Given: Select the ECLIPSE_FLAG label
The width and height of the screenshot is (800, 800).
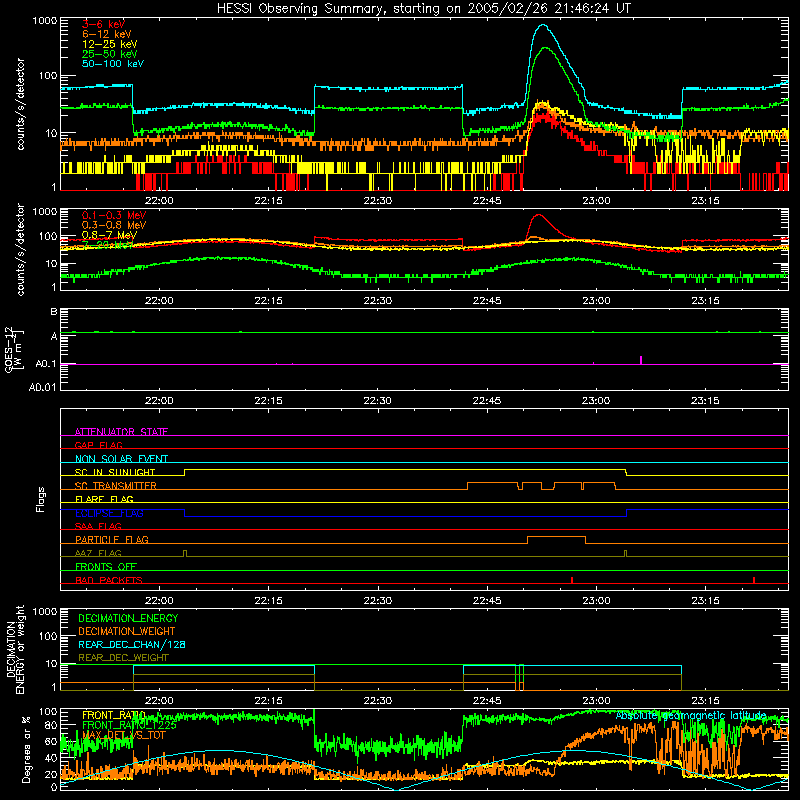Looking at the screenshot, I should pyautogui.click(x=109, y=513).
